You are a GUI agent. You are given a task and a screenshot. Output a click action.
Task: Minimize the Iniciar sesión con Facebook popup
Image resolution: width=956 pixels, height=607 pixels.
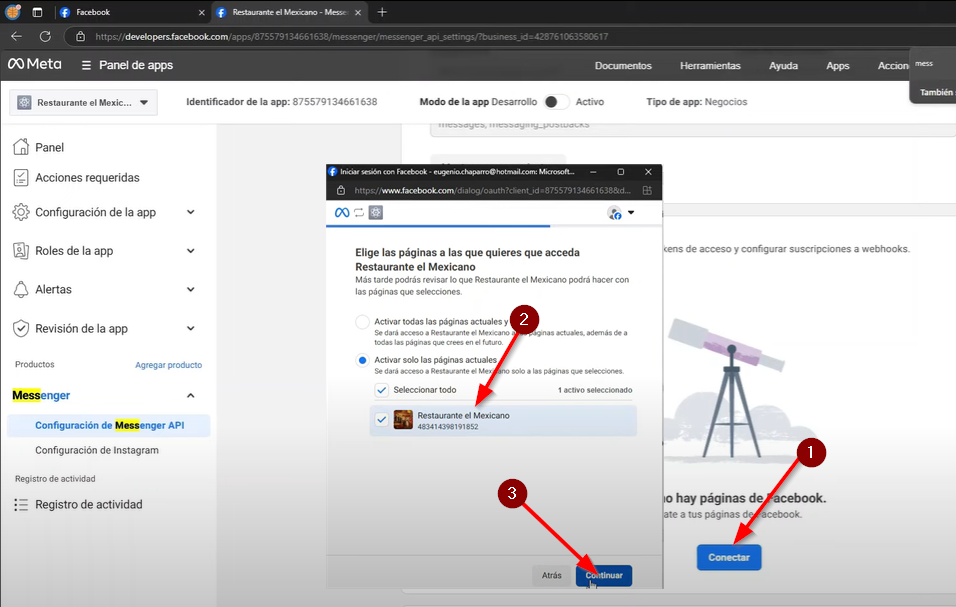(593, 172)
